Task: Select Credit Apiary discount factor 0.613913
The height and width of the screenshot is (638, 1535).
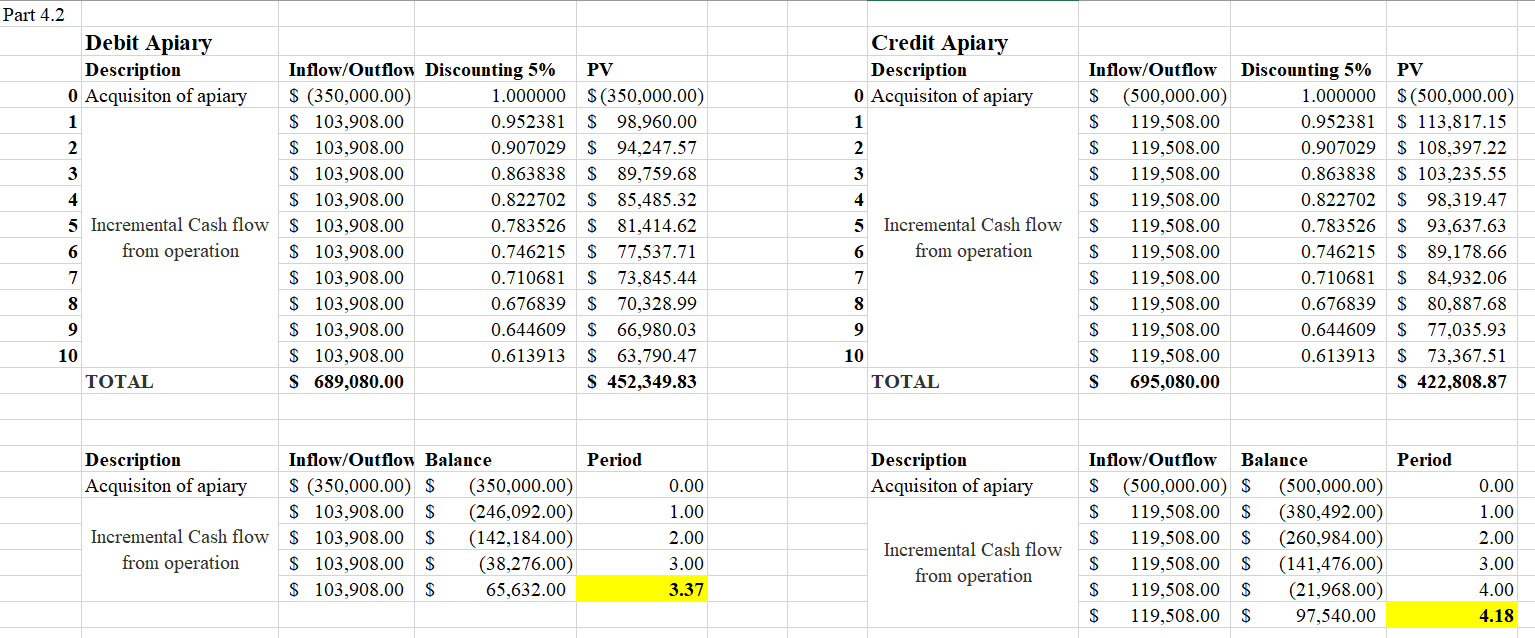Action: (1310, 356)
